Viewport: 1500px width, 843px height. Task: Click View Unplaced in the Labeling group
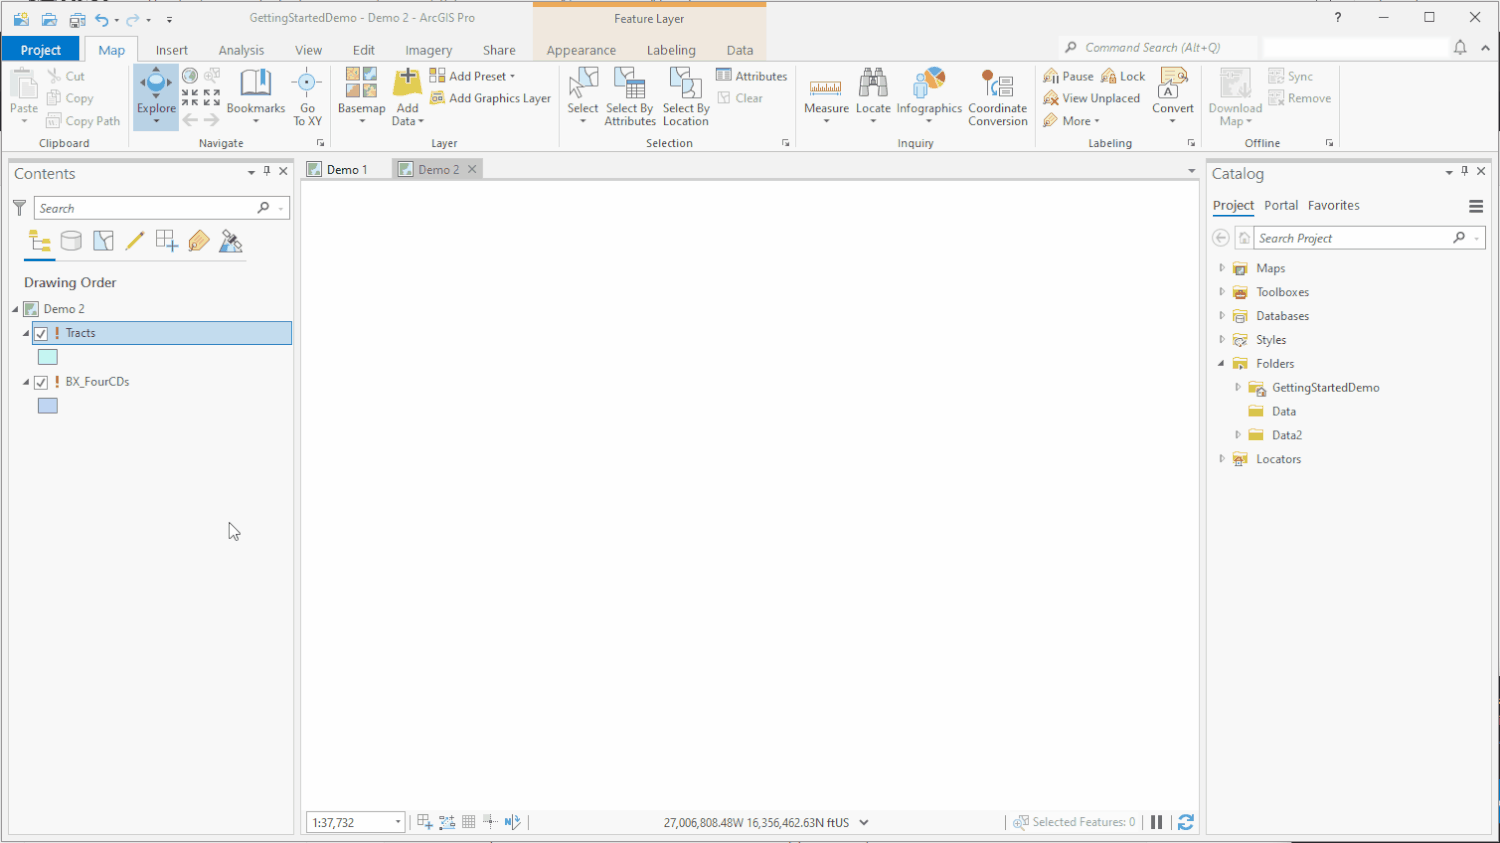click(x=1092, y=97)
